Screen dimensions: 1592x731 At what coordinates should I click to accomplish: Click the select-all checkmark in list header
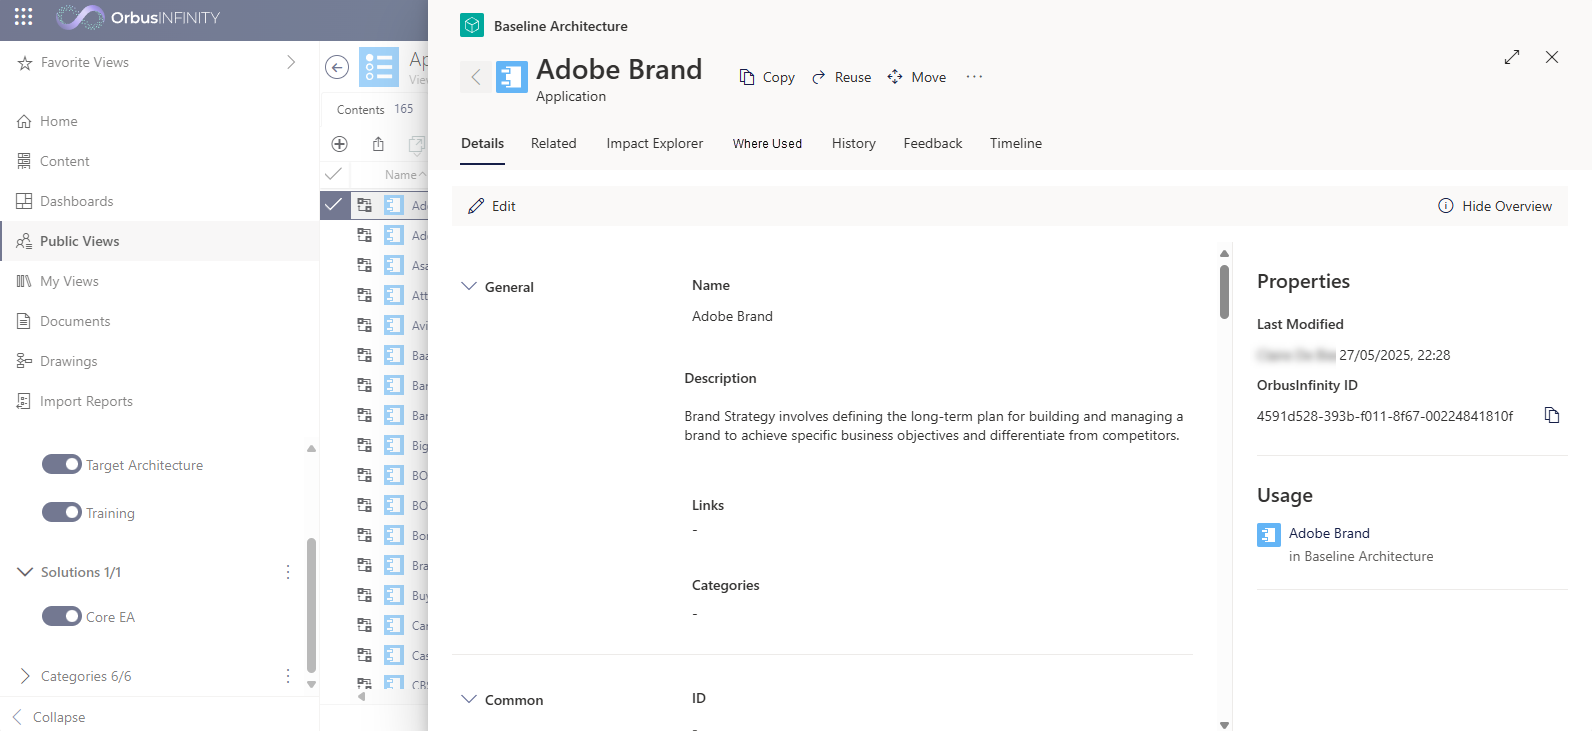(334, 174)
